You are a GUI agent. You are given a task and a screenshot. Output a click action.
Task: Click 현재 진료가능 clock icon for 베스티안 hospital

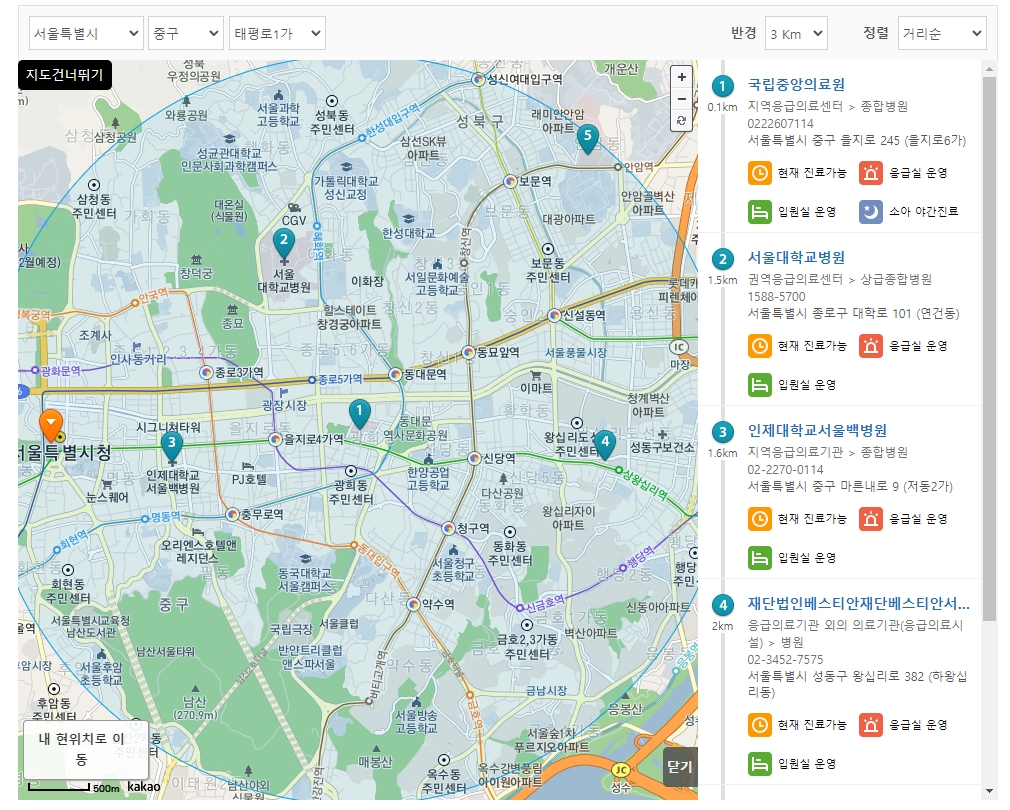(759, 726)
